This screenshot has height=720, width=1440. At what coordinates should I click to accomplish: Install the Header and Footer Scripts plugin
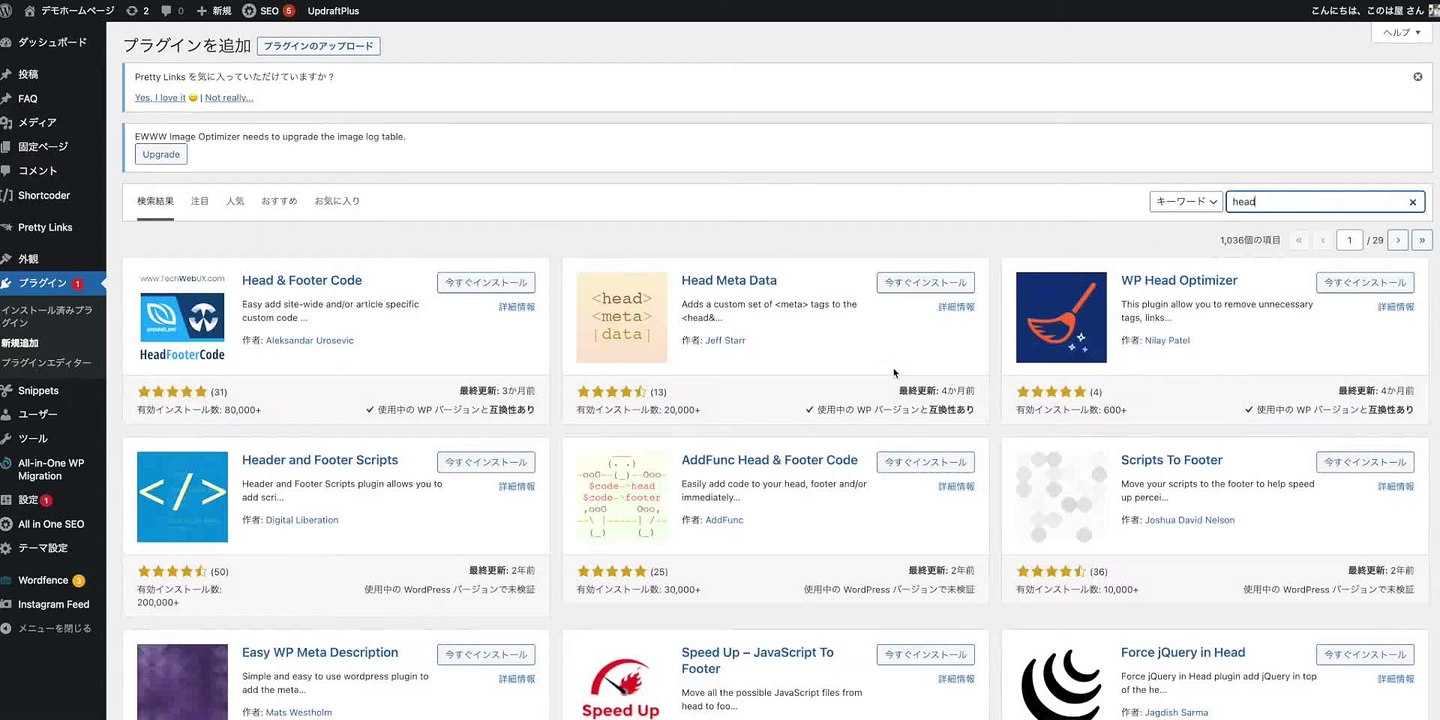[486, 463]
